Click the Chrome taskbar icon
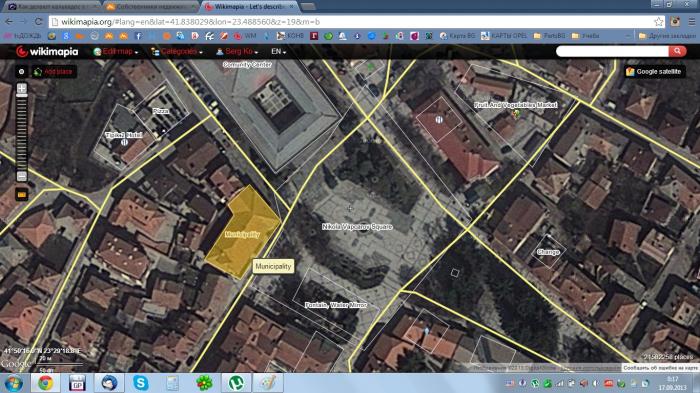 (45, 383)
